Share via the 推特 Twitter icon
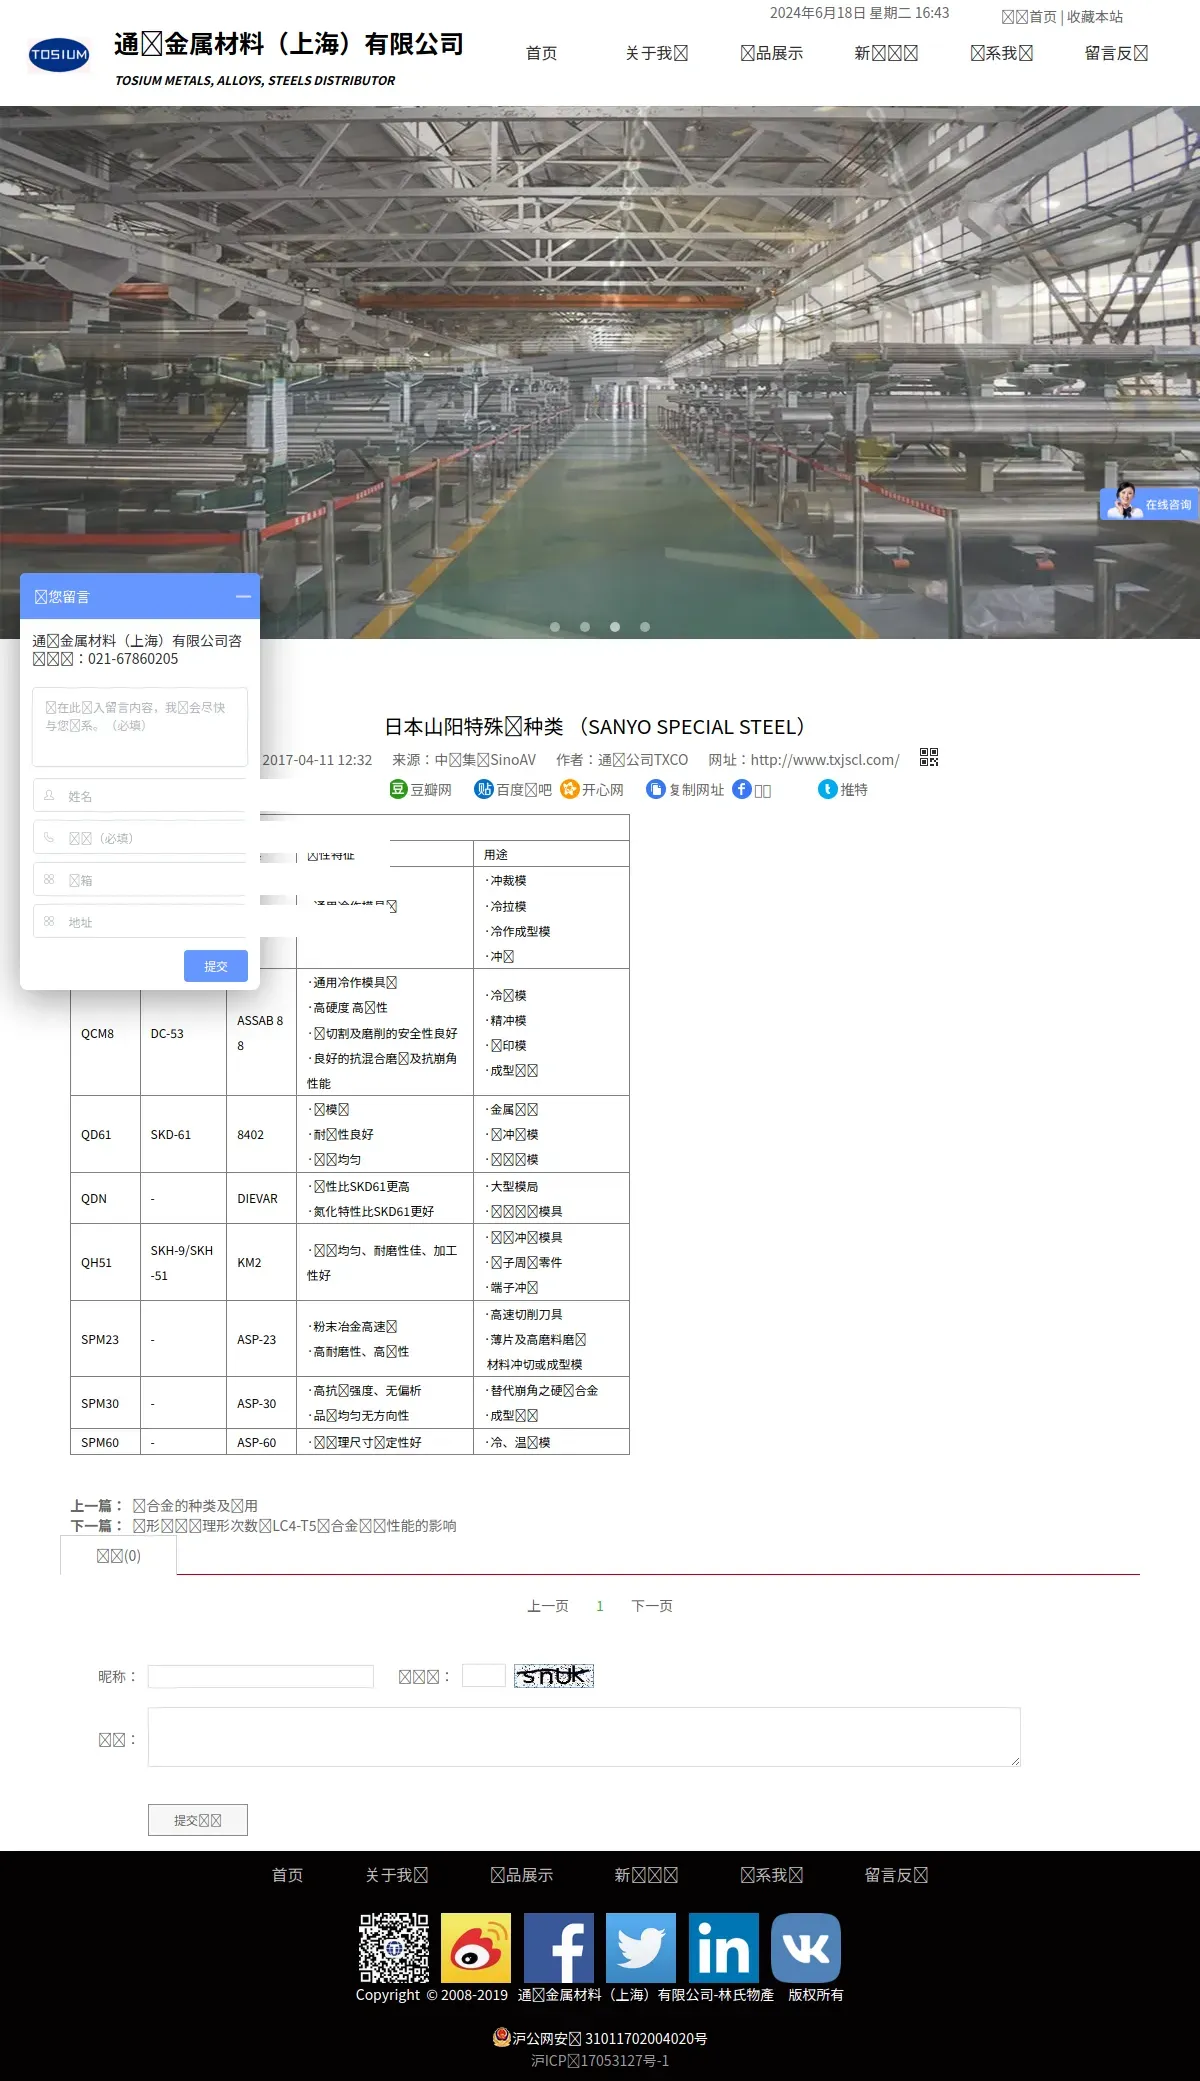Viewport: 1200px width, 2081px height. point(828,789)
